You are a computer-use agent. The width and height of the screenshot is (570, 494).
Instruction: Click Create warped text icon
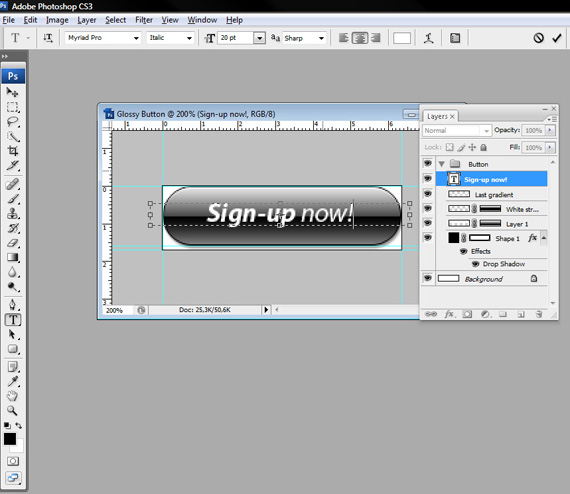pyautogui.click(x=429, y=38)
